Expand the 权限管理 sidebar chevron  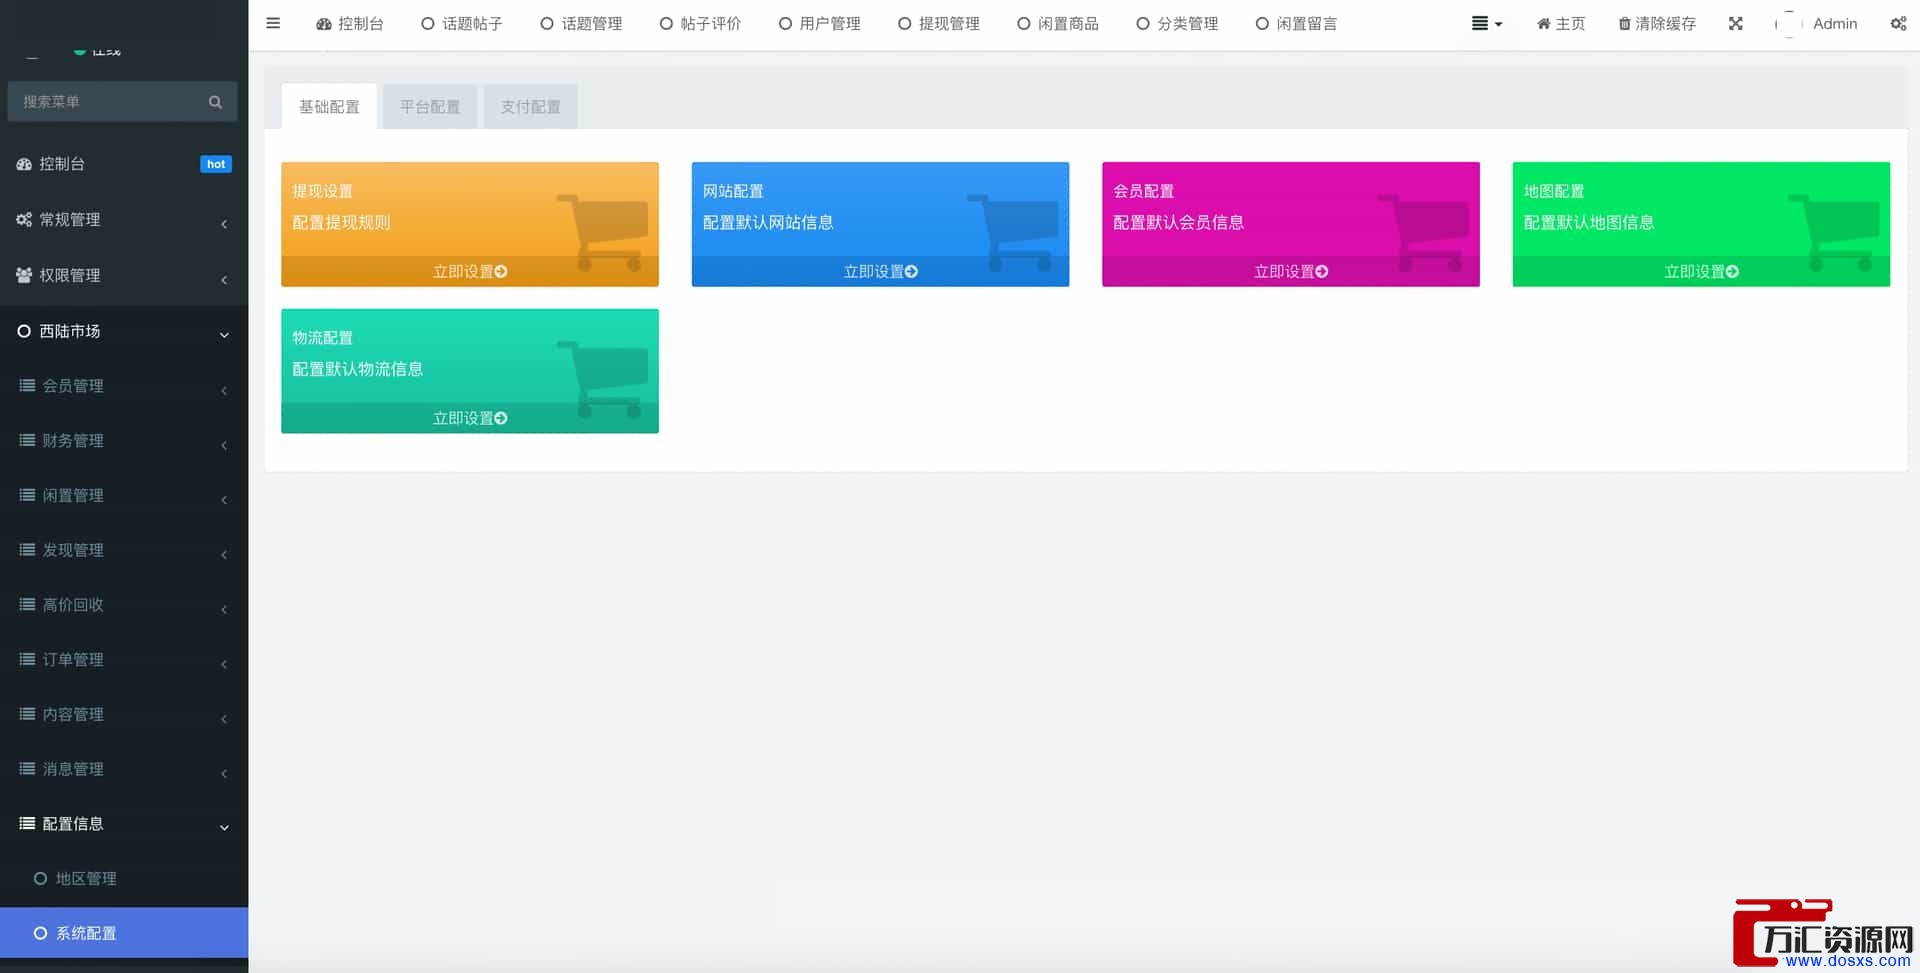pos(224,280)
